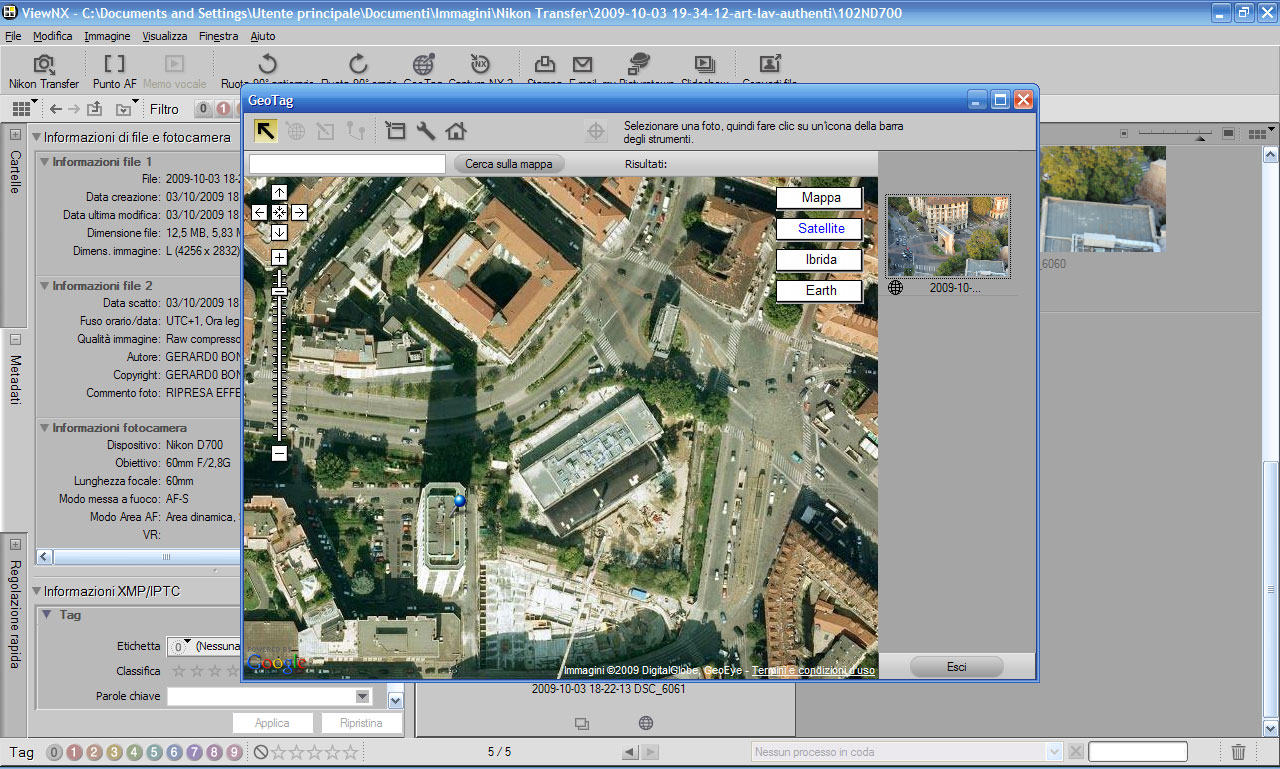This screenshot has width=1280, height=769.
Task: Pan the map right with the right arrow
Action: [x=299, y=212]
